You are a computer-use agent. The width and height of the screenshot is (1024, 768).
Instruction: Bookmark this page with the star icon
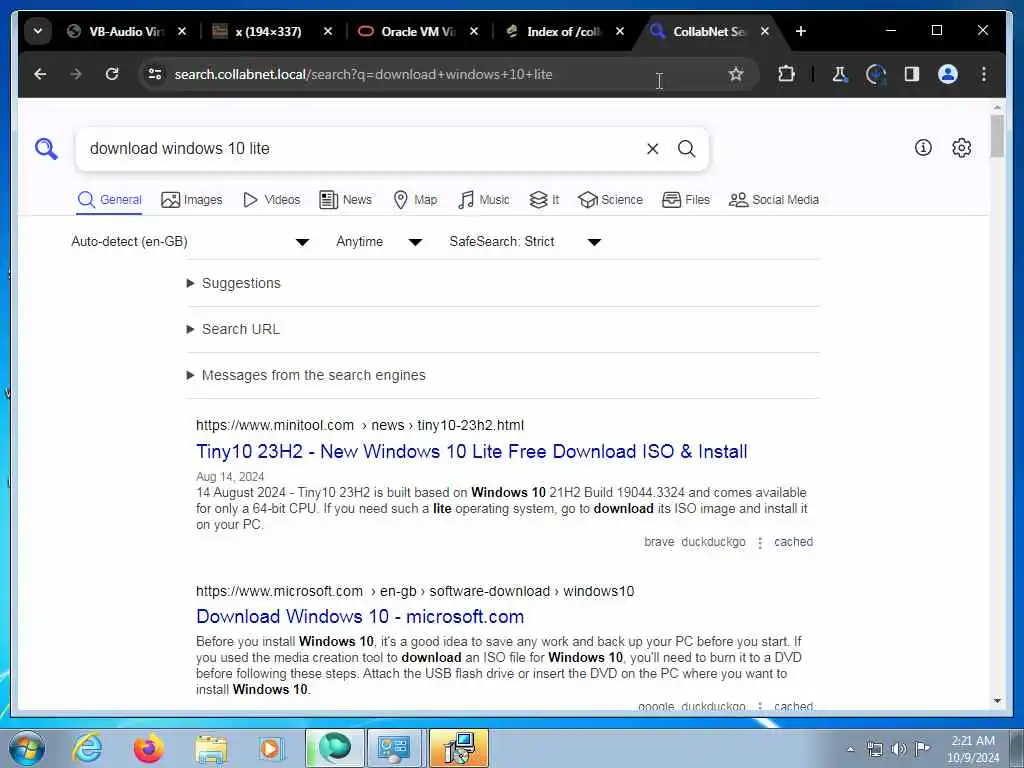point(736,74)
